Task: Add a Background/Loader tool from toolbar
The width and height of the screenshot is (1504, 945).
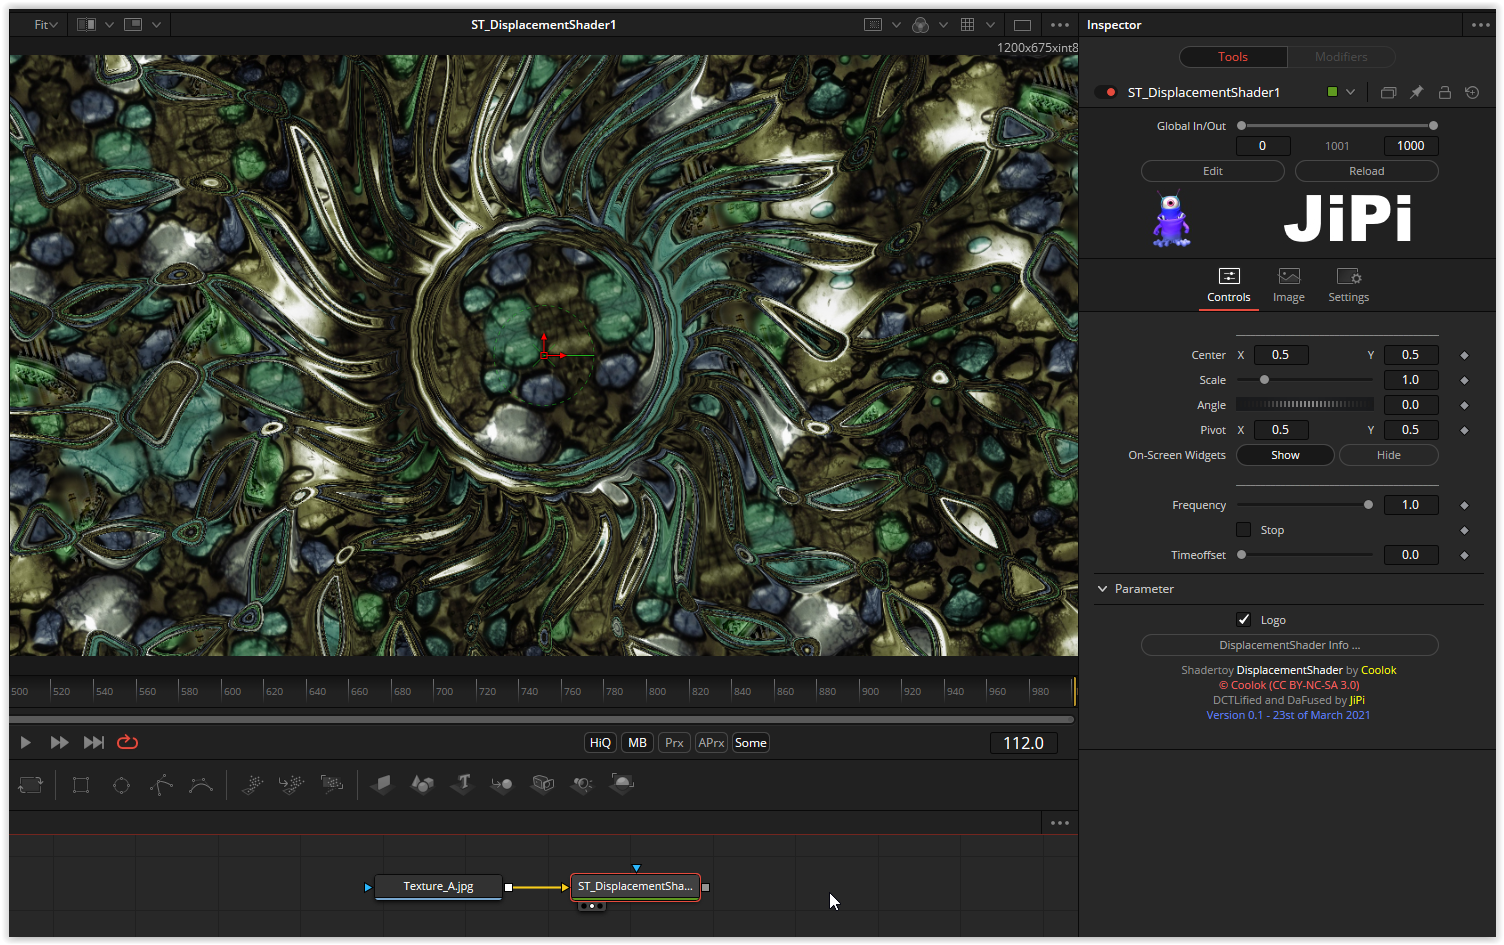Action: (31, 785)
